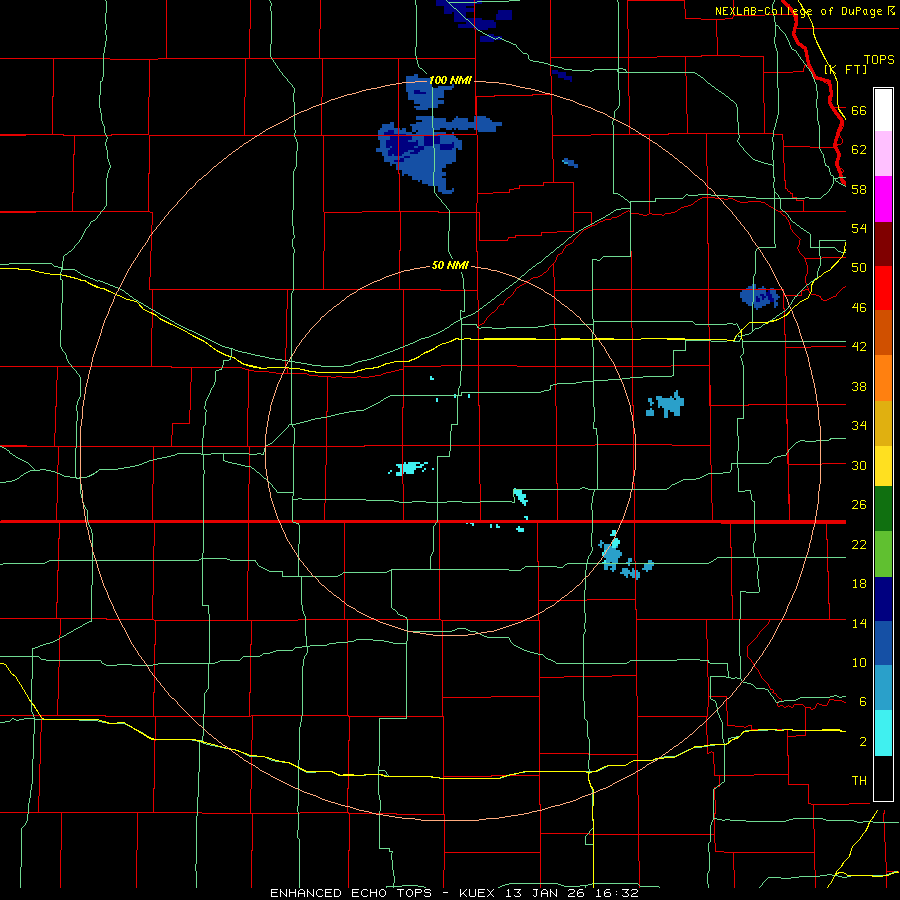Click the yellow swatch near 30
The width and height of the screenshot is (900, 900).
(883, 466)
